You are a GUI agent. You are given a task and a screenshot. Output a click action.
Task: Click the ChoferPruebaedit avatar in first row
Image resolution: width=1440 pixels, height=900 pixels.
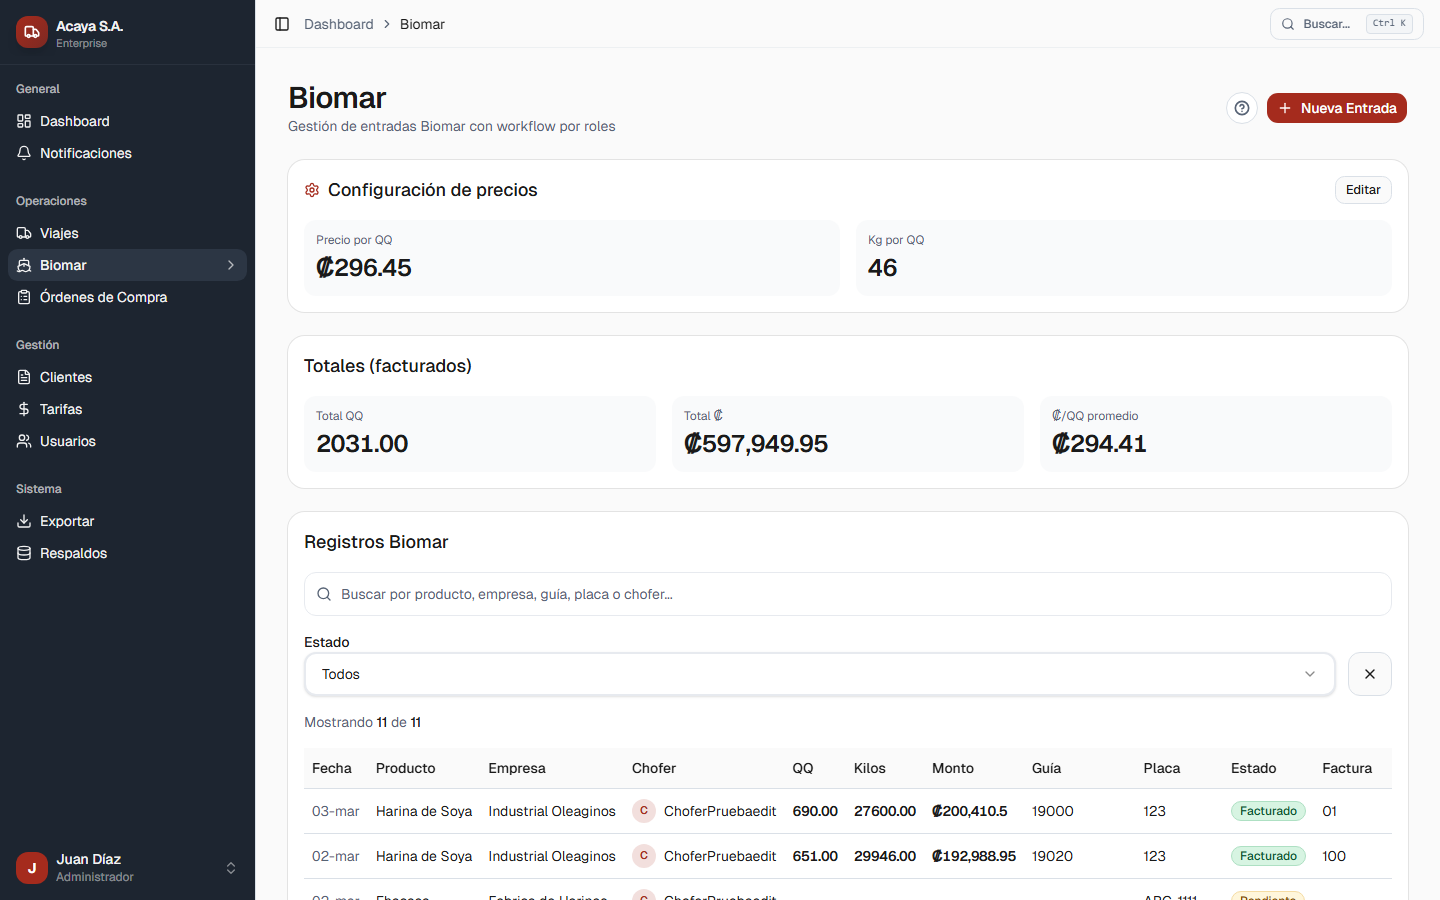[644, 811]
